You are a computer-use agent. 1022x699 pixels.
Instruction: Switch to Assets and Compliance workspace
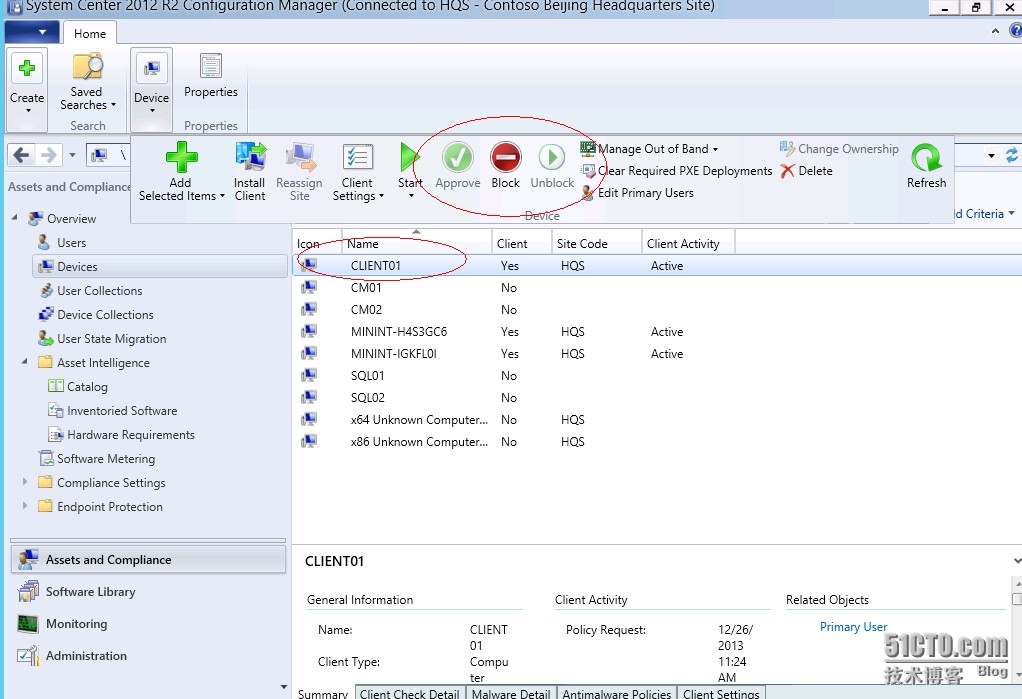(x=149, y=560)
